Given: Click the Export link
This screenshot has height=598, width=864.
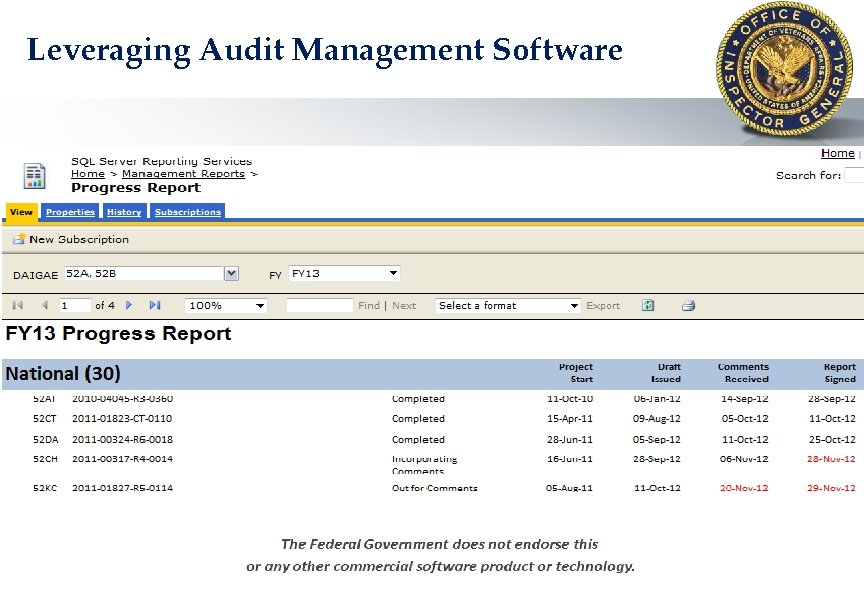Looking at the screenshot, I should point(603,305).
